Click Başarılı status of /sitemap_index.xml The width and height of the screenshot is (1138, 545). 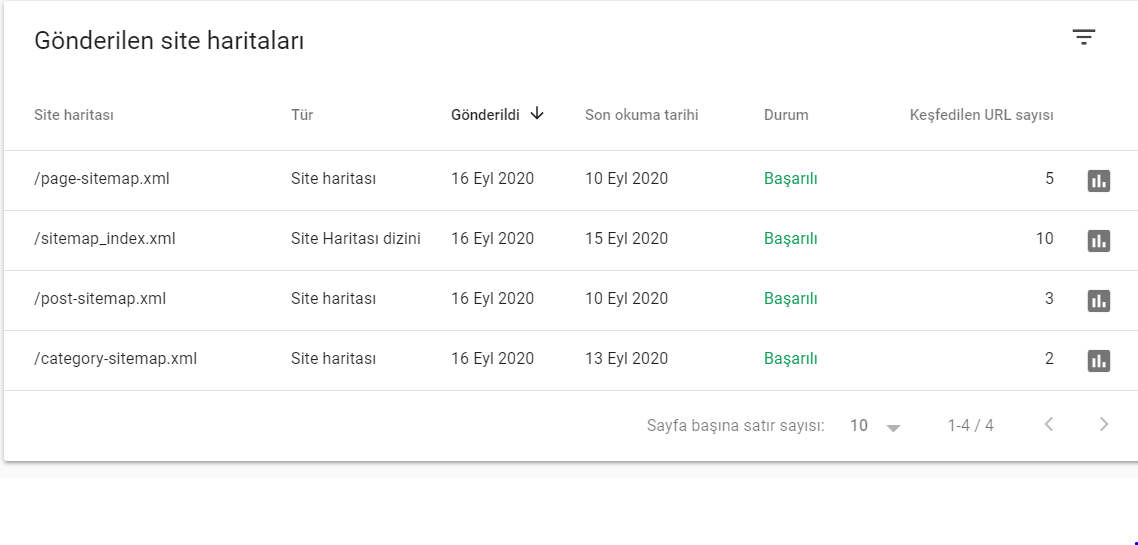(x=790, y=239)
